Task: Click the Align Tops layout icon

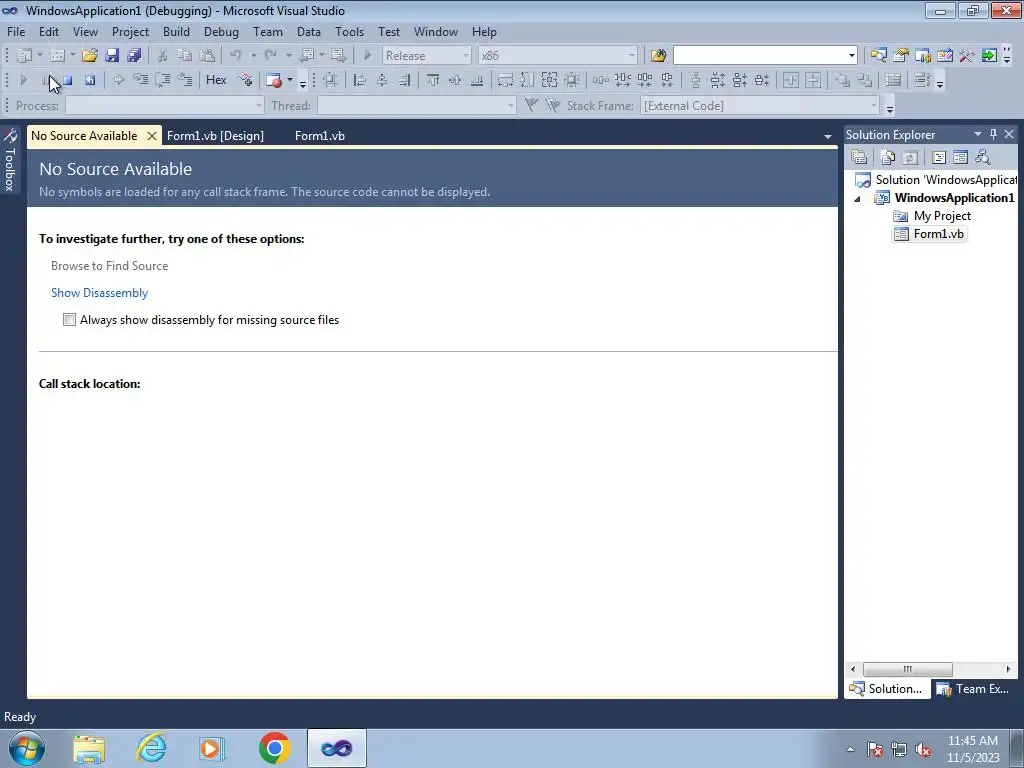Action: click(x=432, y=80)
